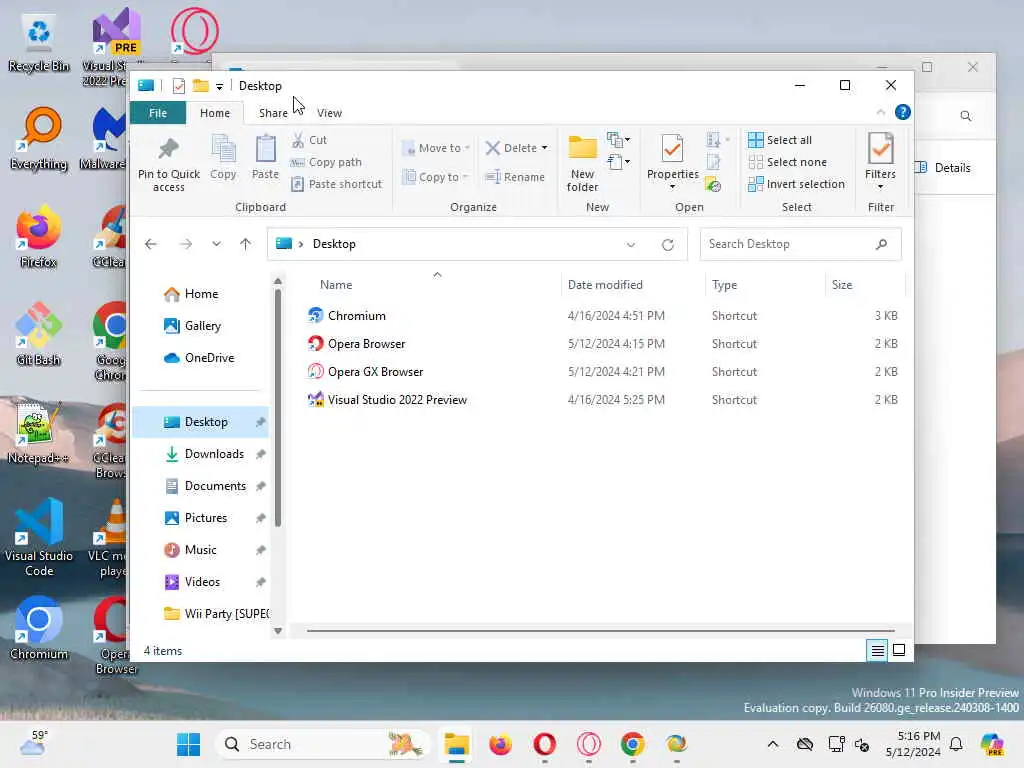Switch to Details view in status bar
The image size is (1024, 768).
coord(877,650)
